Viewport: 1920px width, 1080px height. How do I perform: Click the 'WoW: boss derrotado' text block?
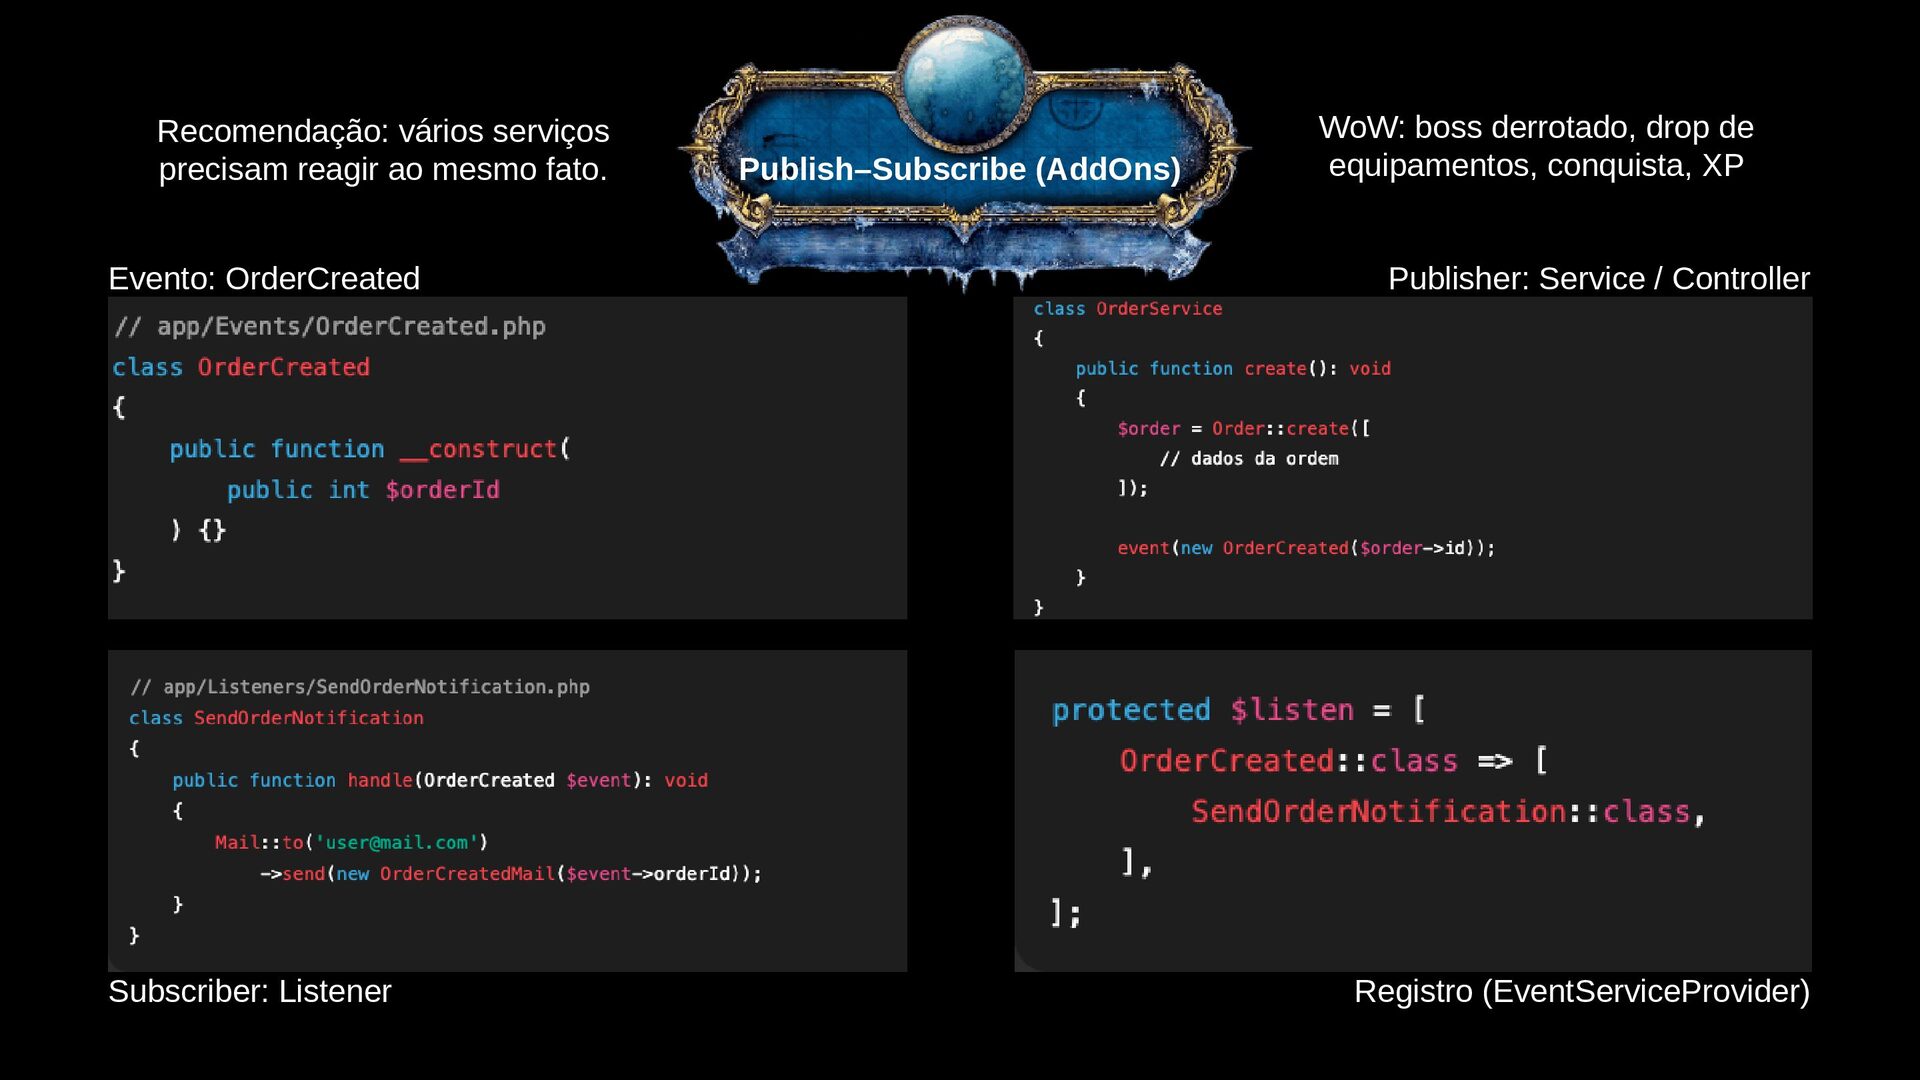pyautogui.click(x=1536, y=146)
